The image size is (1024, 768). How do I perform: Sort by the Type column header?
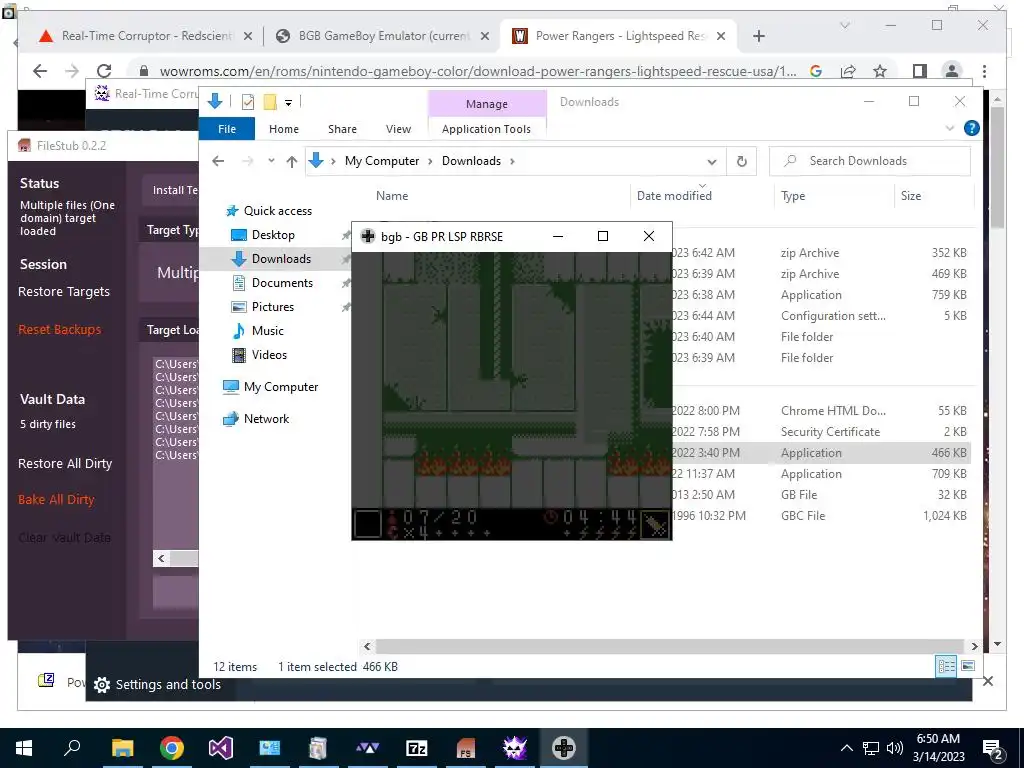pos(793,196)
